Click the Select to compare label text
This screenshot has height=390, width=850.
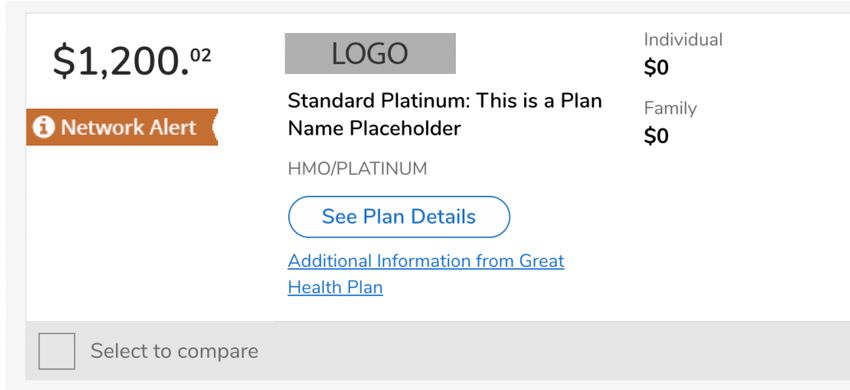click(x=175, y=351)
